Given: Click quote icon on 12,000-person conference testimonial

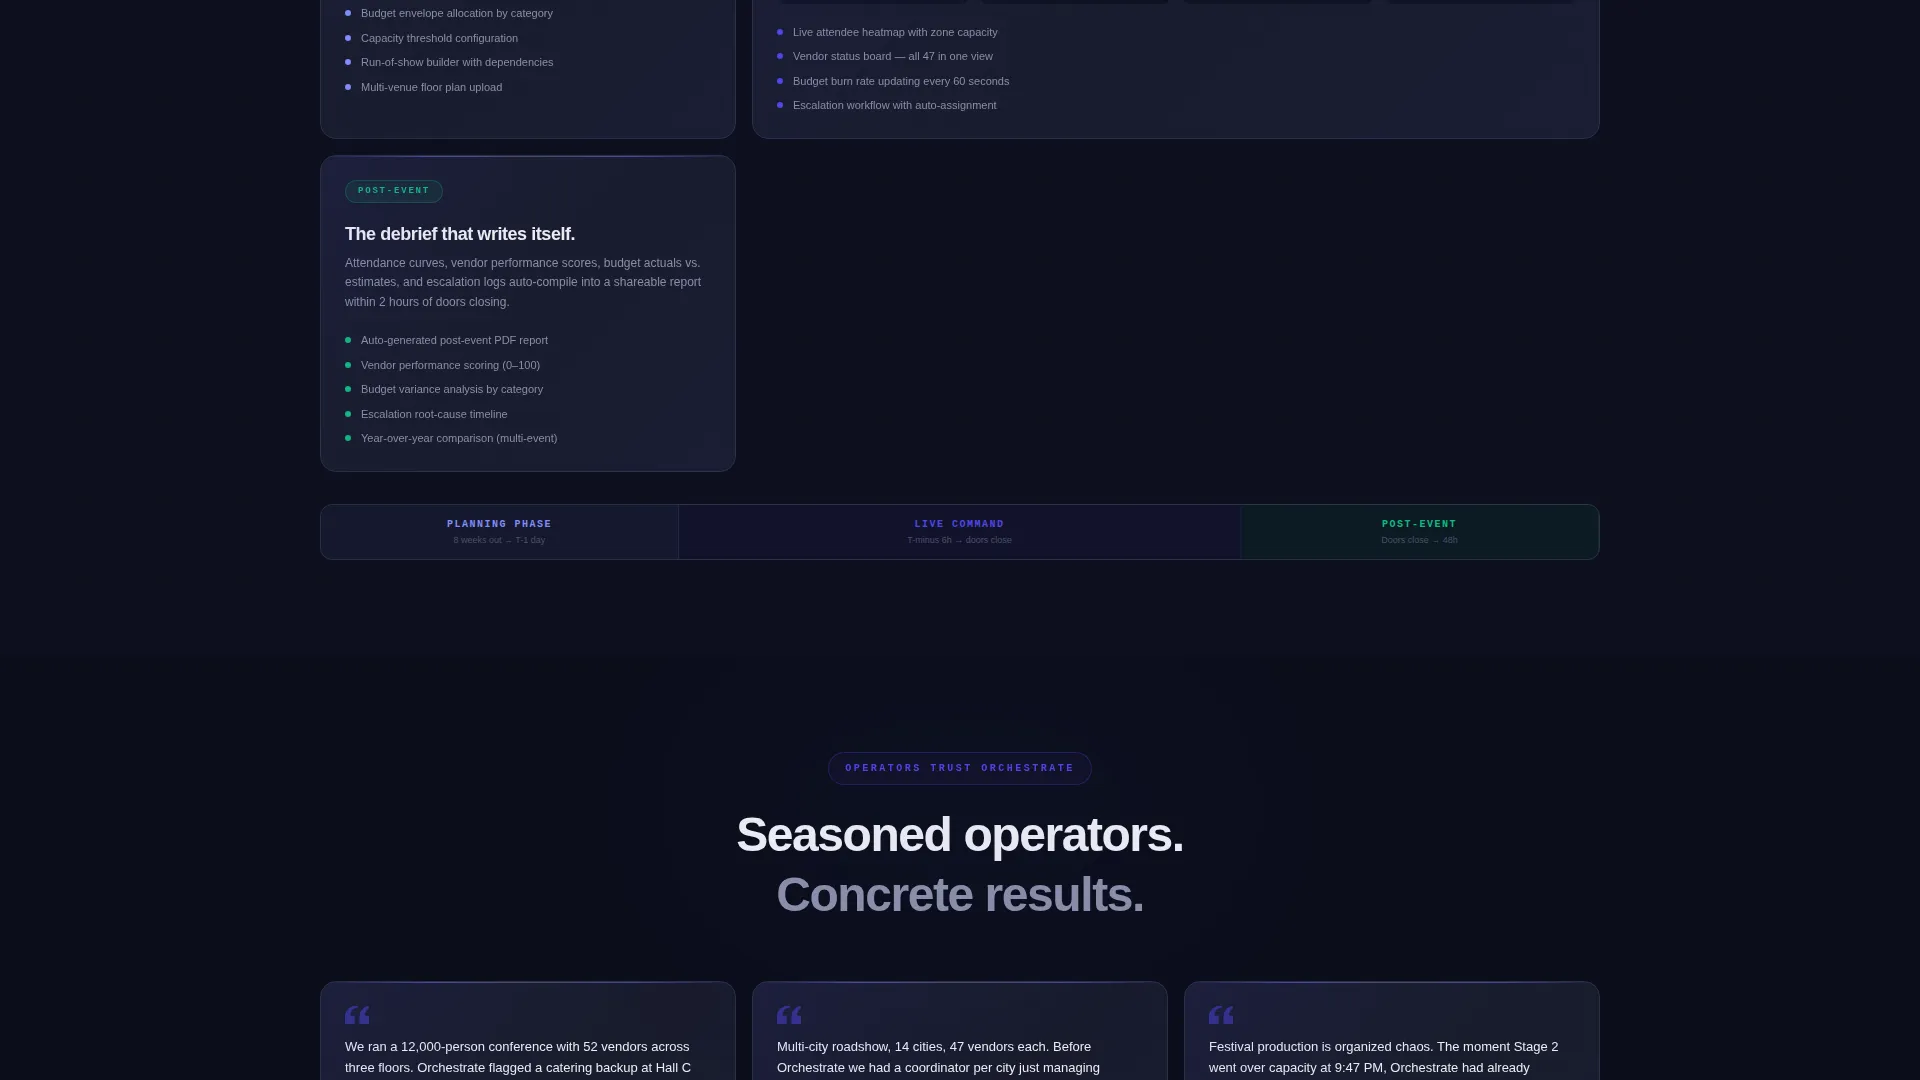Looking at the screenshot, I should pos(357,1015).
